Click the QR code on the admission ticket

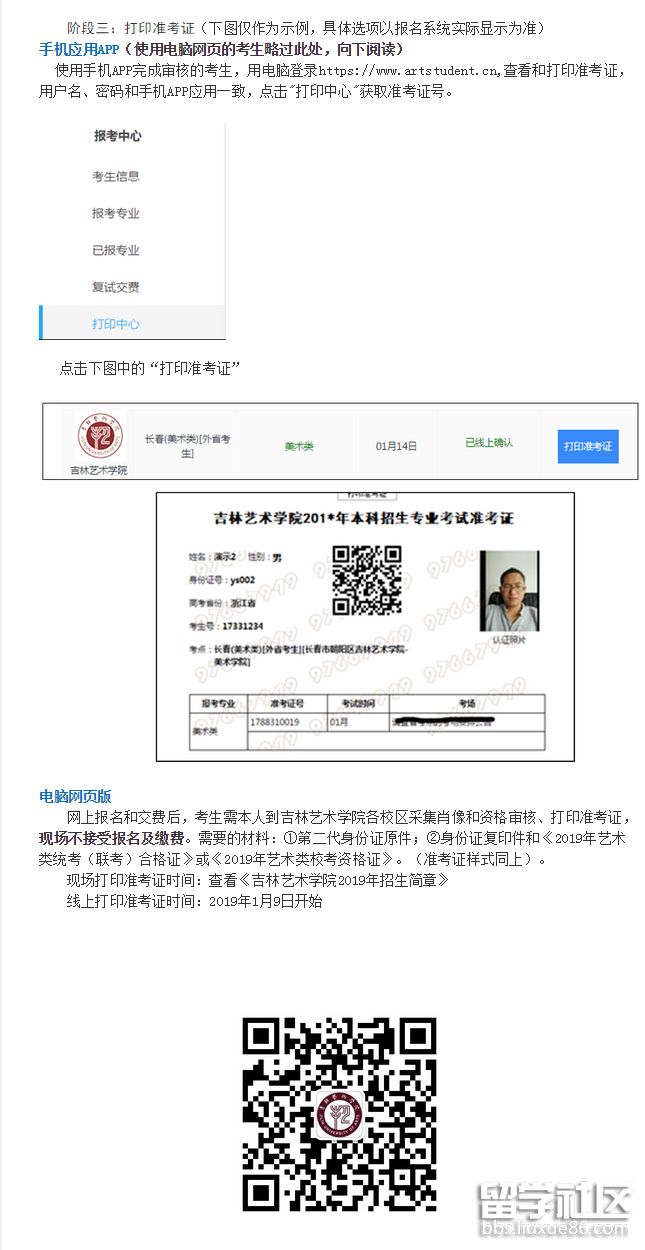pos(366,580)
